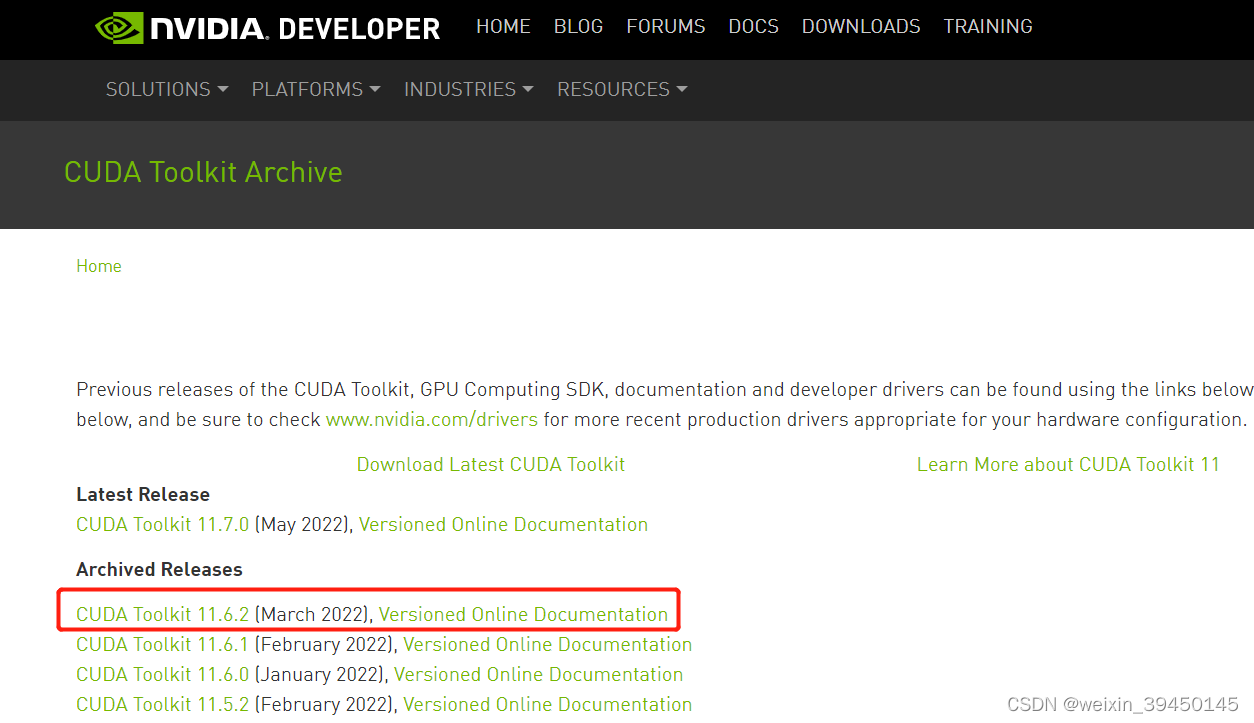Click the Archived Releases heading
This screenshot has height=723, width=1254.
point(159,570)
